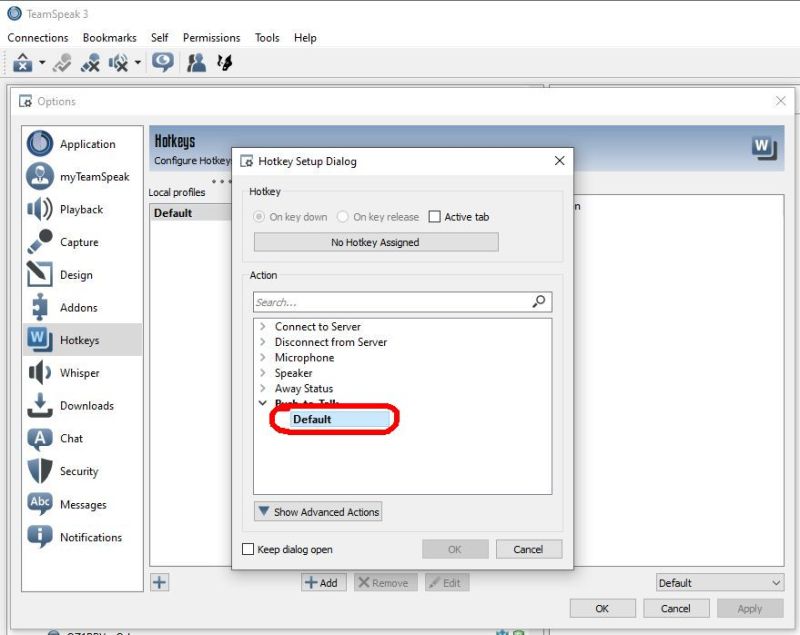This screenshot has width=800, height=635.
Task: Open the Permissions menu
Action: click(x=211, y=38)
